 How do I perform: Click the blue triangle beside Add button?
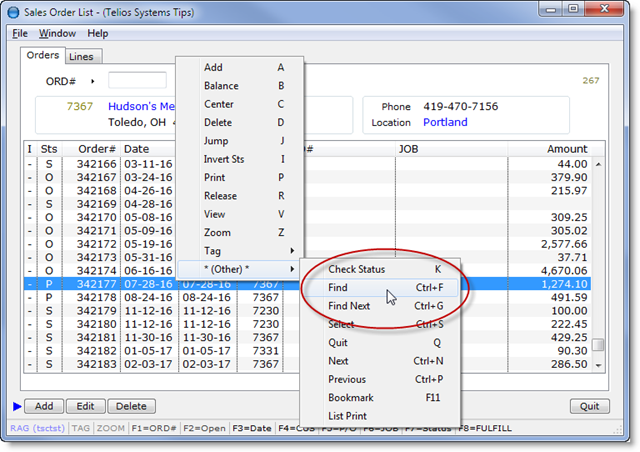click(16, 406)
